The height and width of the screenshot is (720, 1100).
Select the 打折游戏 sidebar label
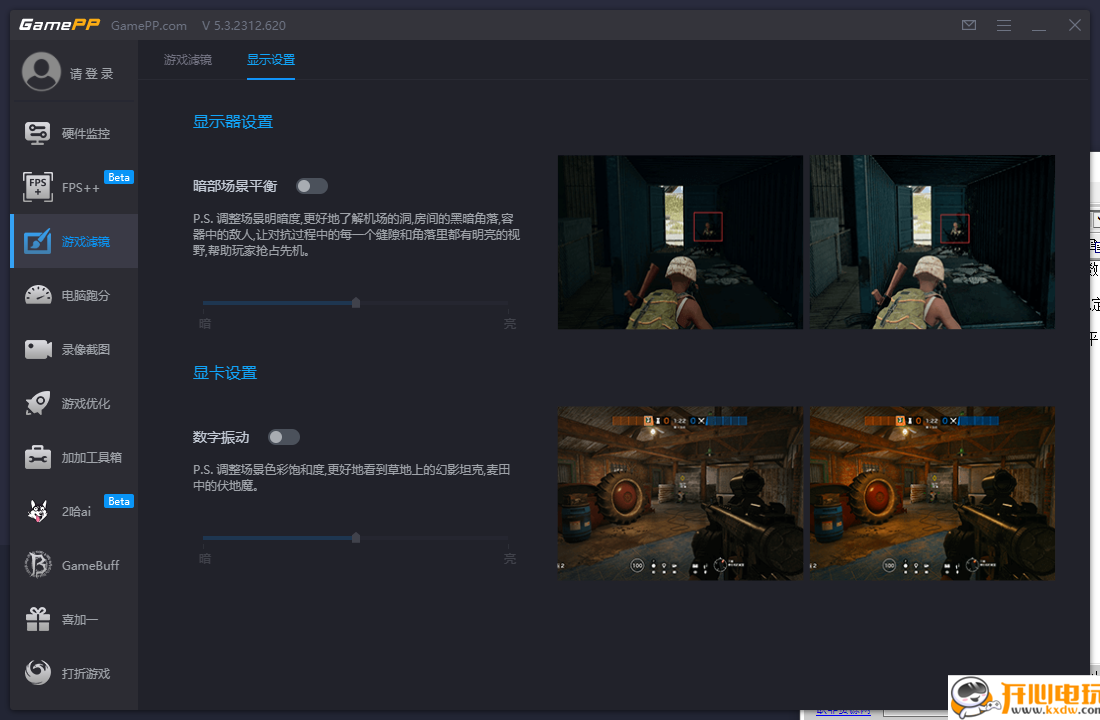click(x=86, y=674)
